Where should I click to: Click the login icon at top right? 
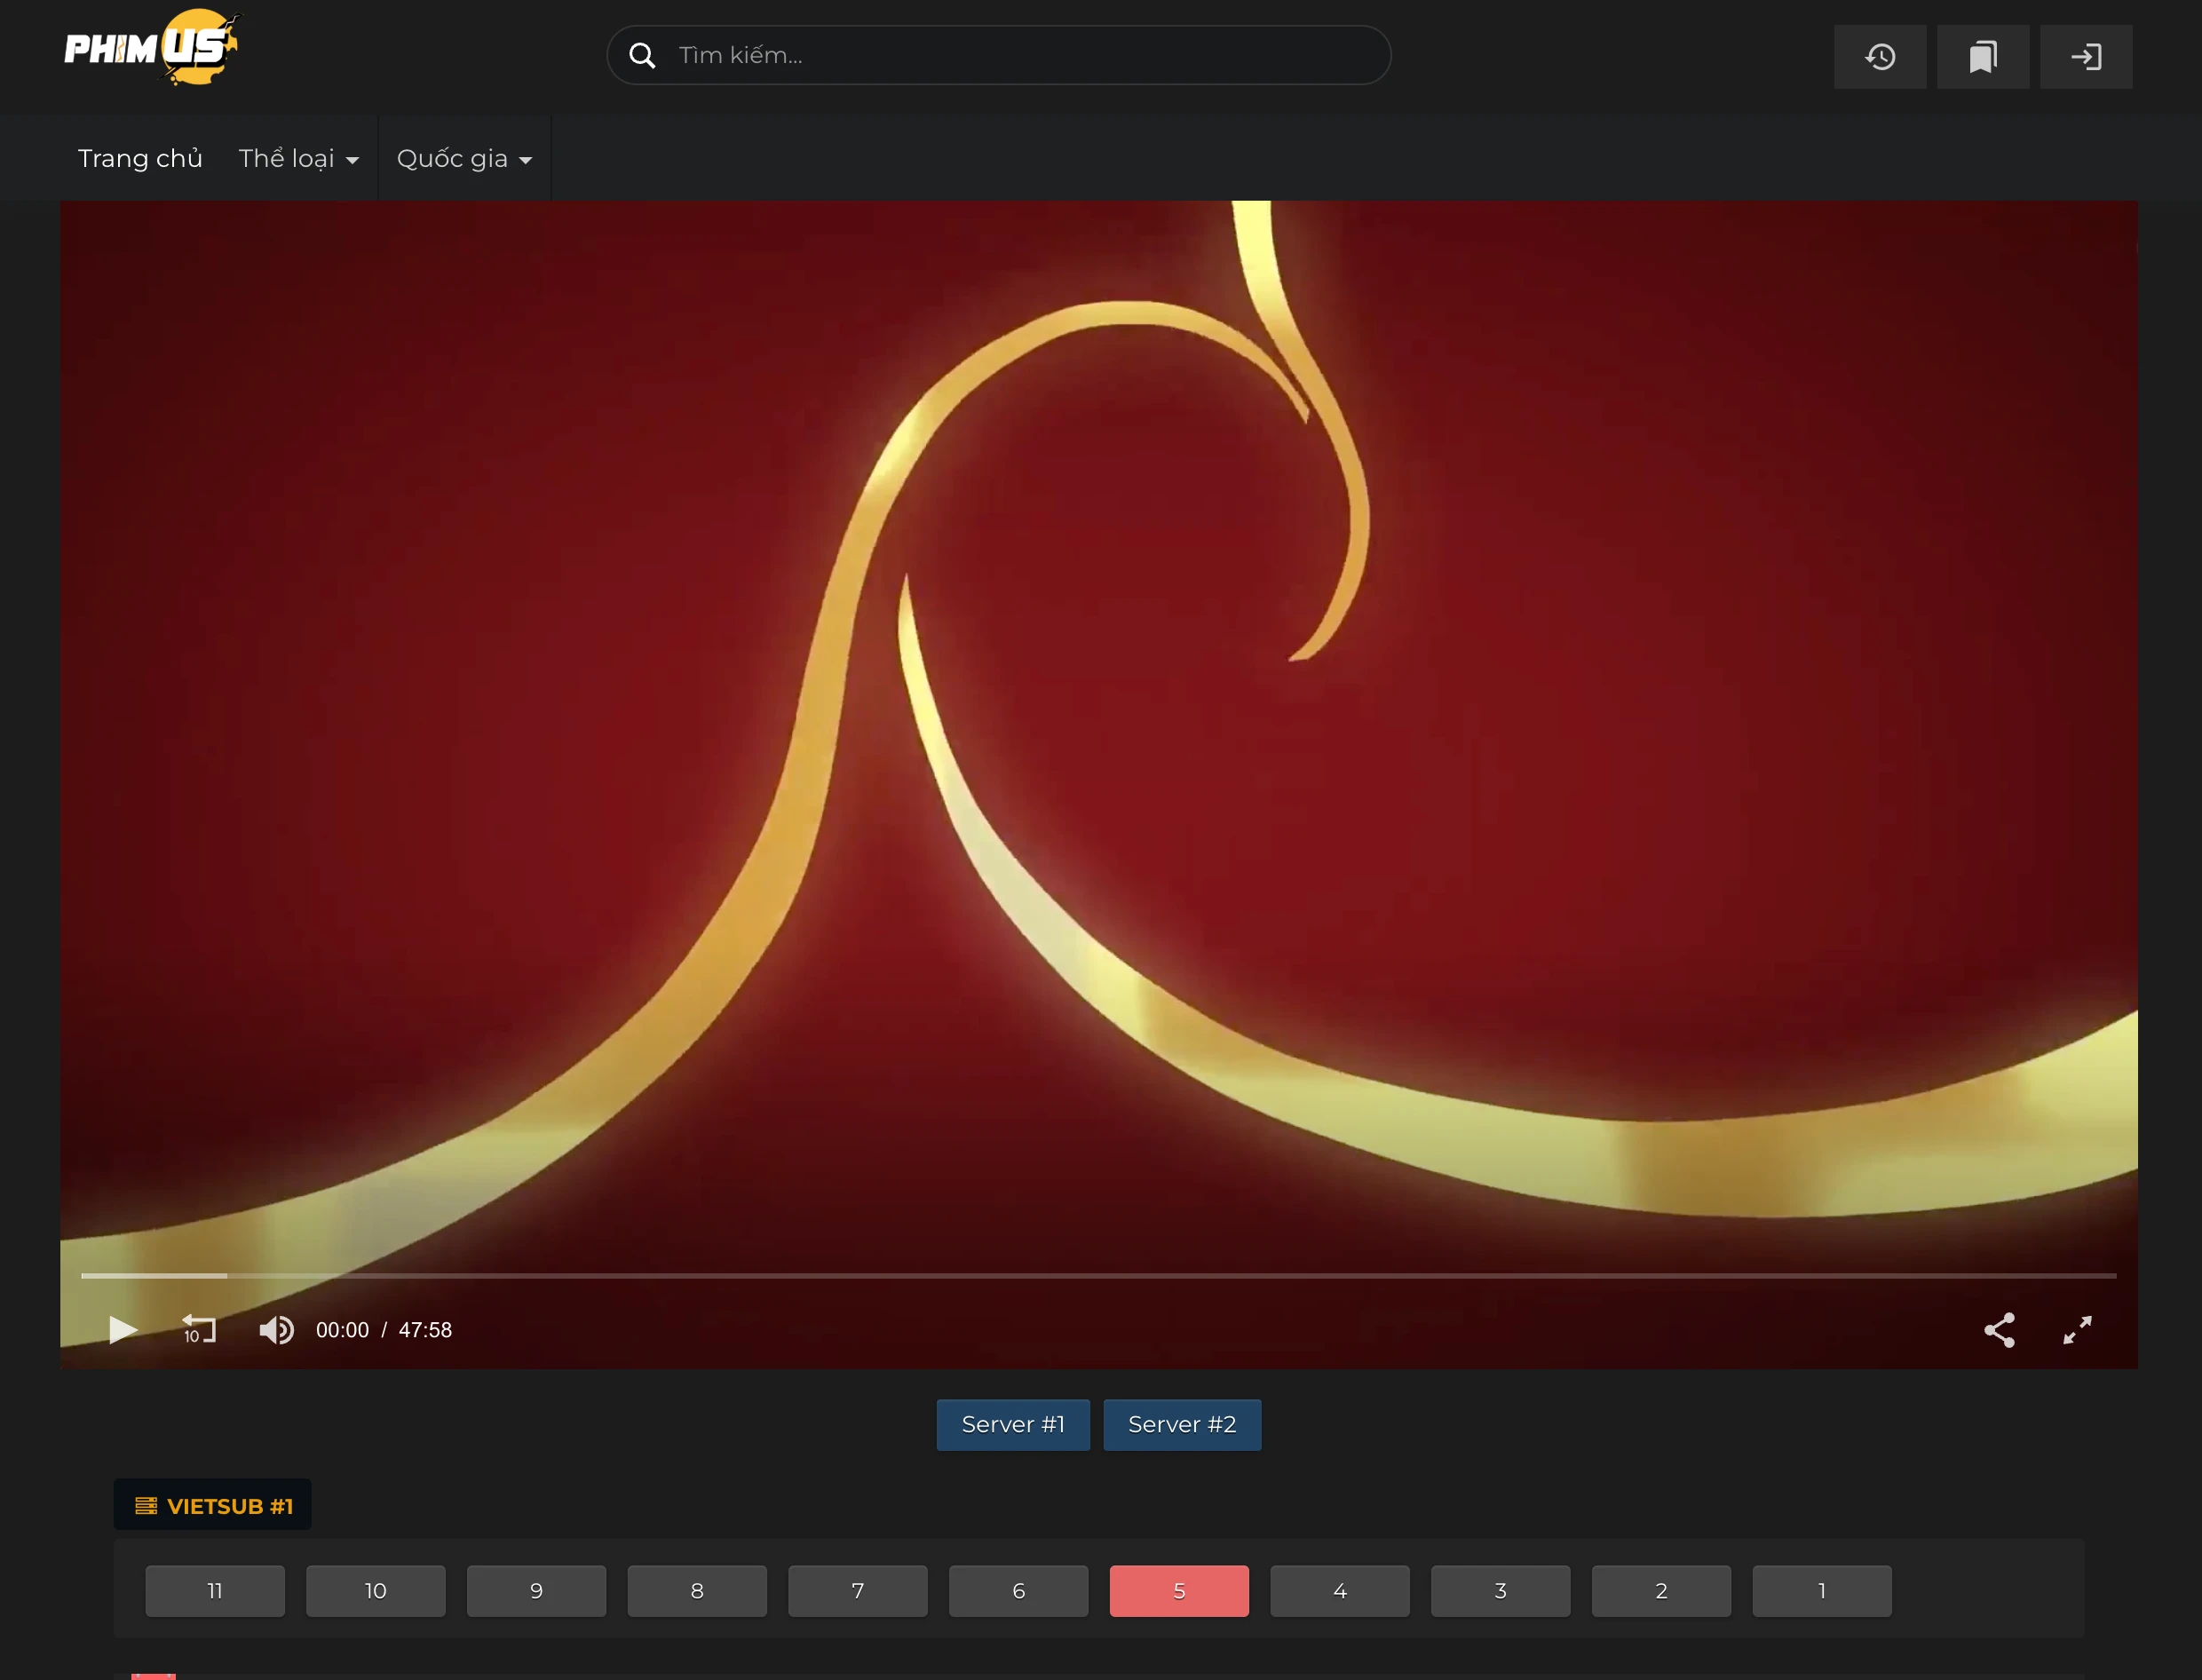pyautogui.click(x=2086, y=56)
